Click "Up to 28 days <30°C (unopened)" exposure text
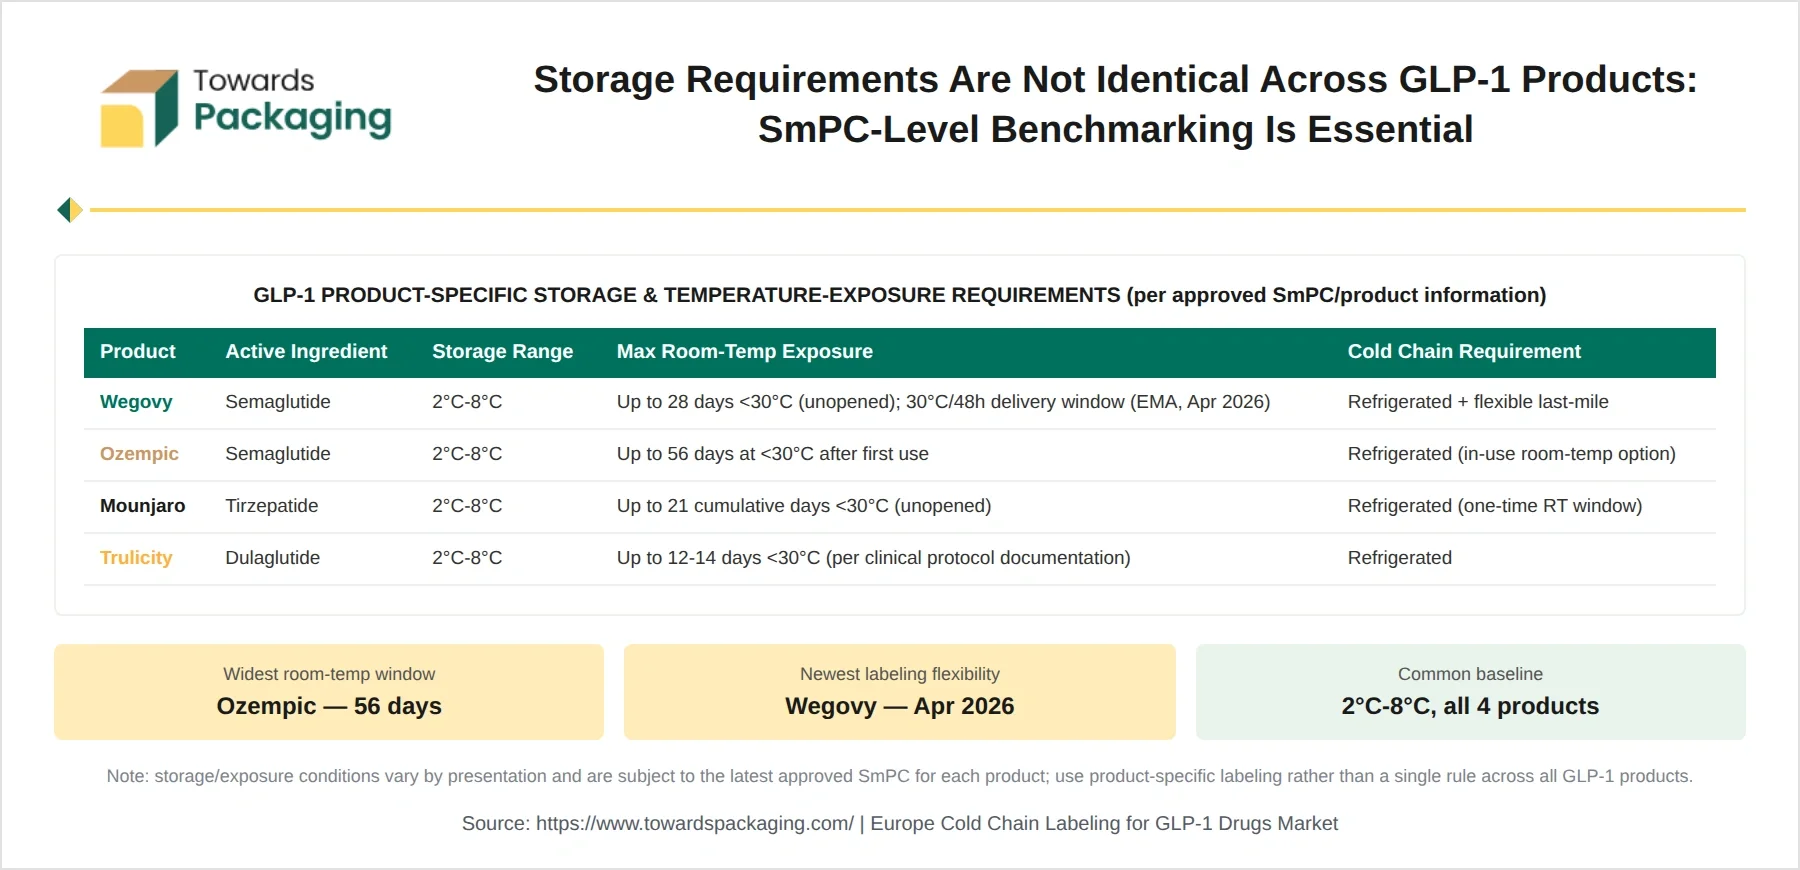The image size is (1800, 870). click(756, 402)
